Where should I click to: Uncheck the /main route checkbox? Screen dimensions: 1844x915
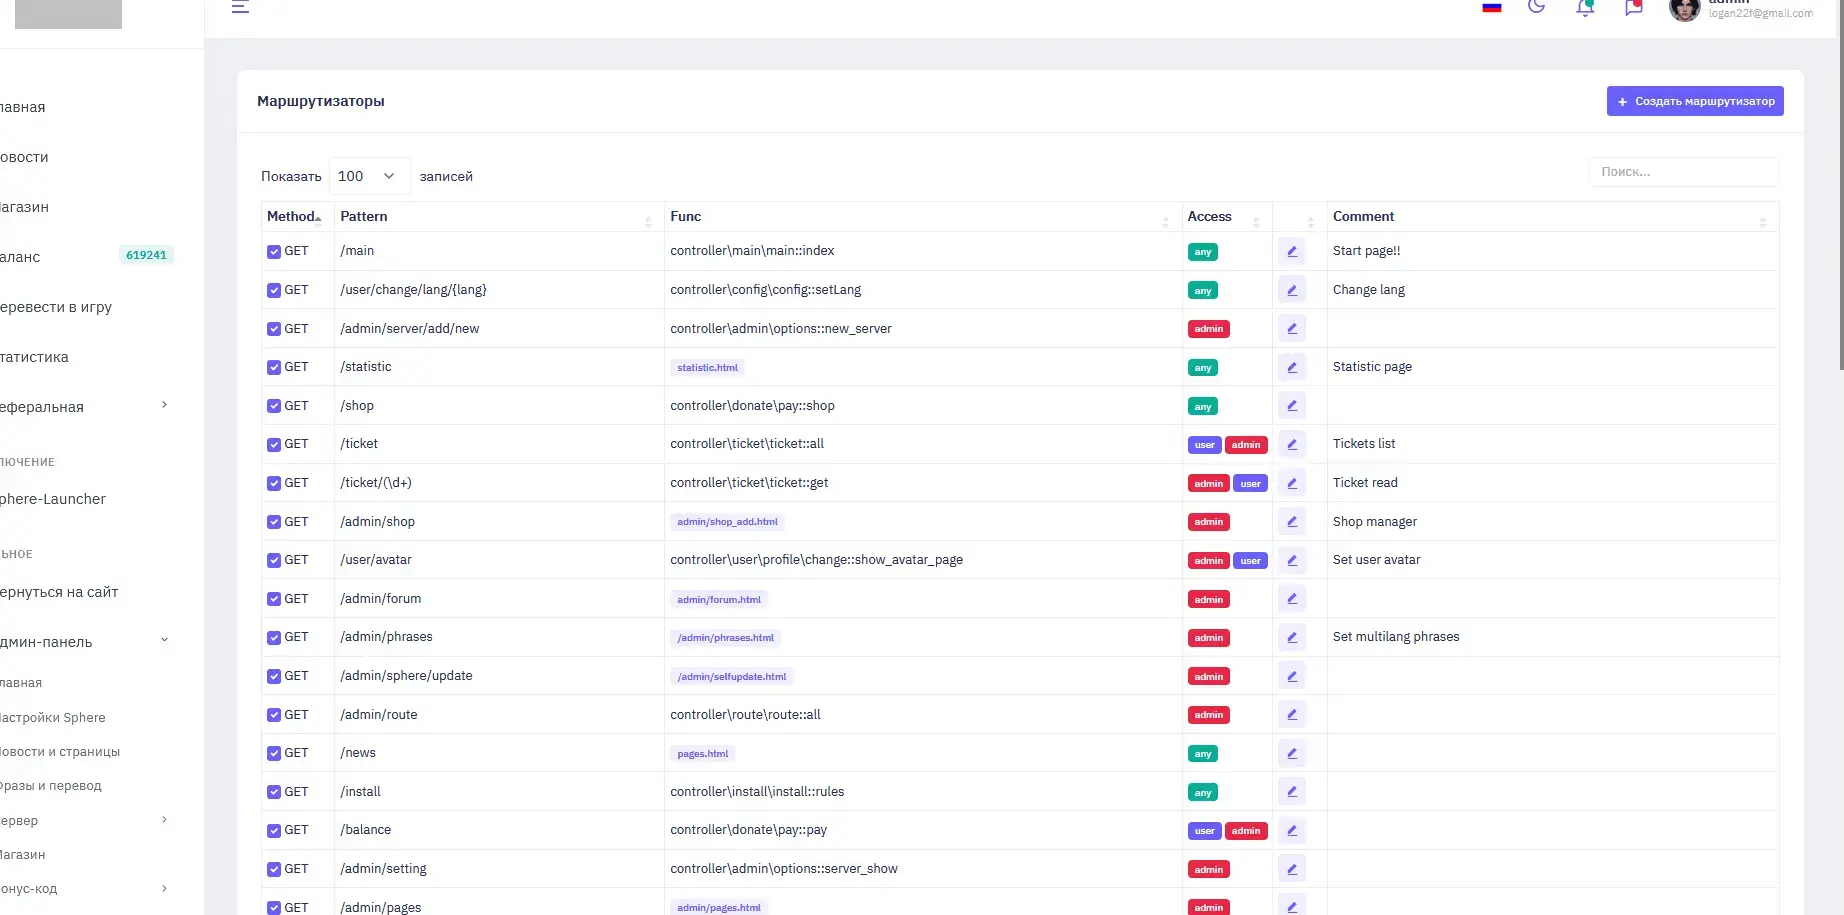click(x=274, y=252)
